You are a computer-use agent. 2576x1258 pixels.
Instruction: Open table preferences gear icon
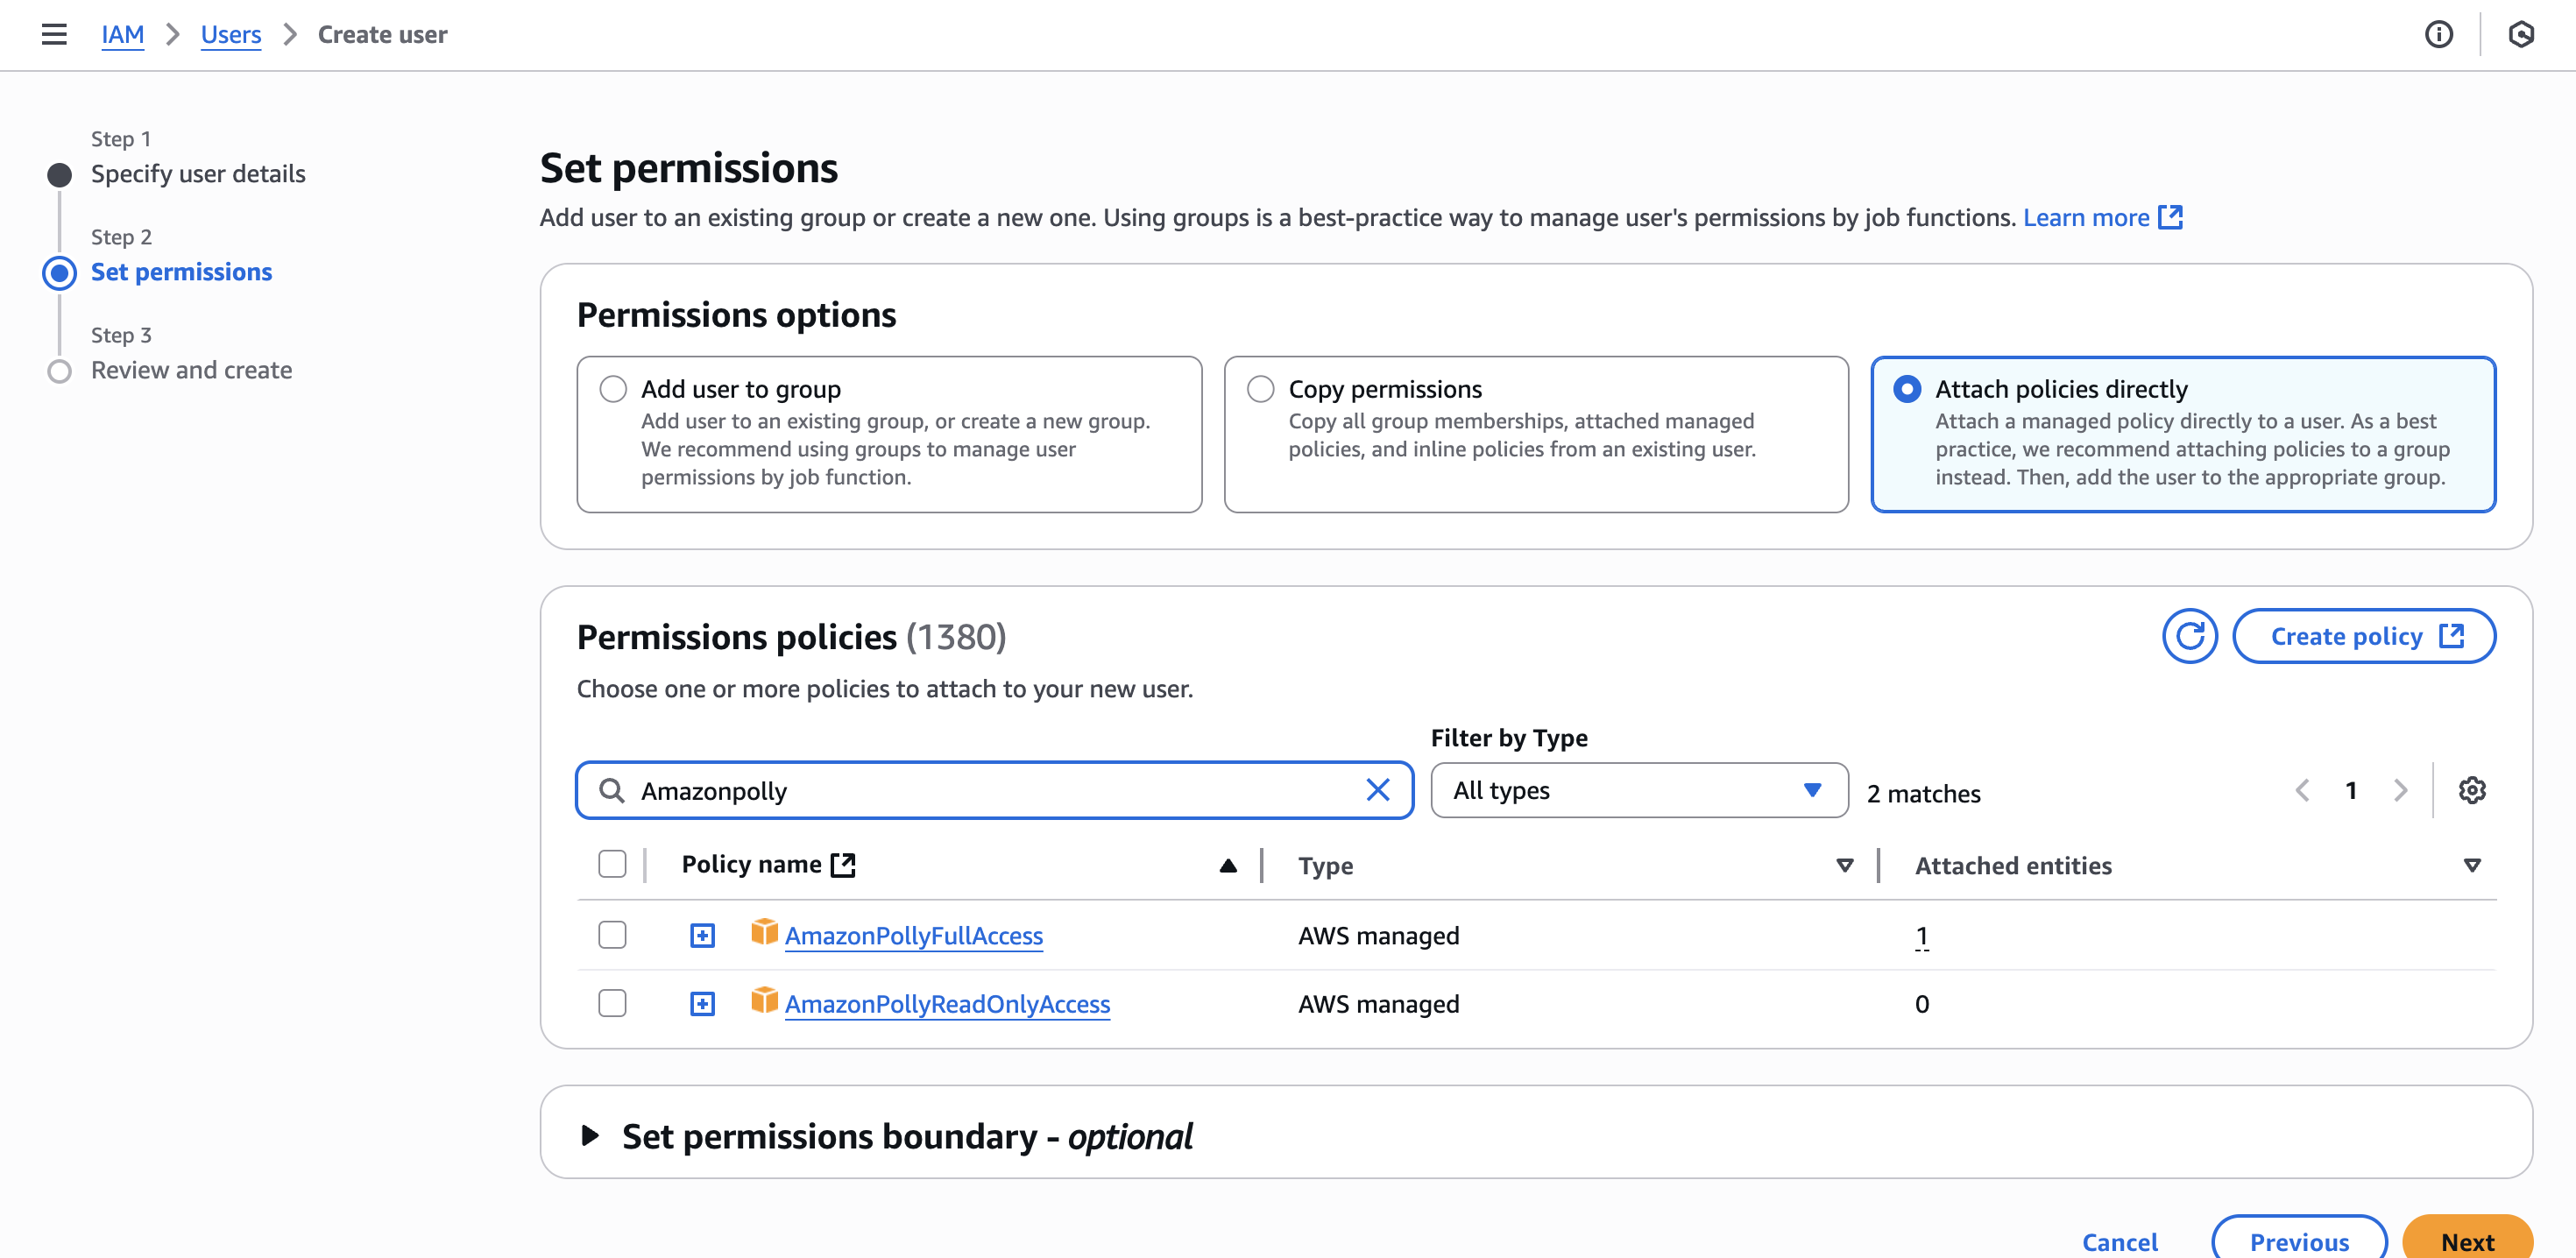[x=2471, y=790]
